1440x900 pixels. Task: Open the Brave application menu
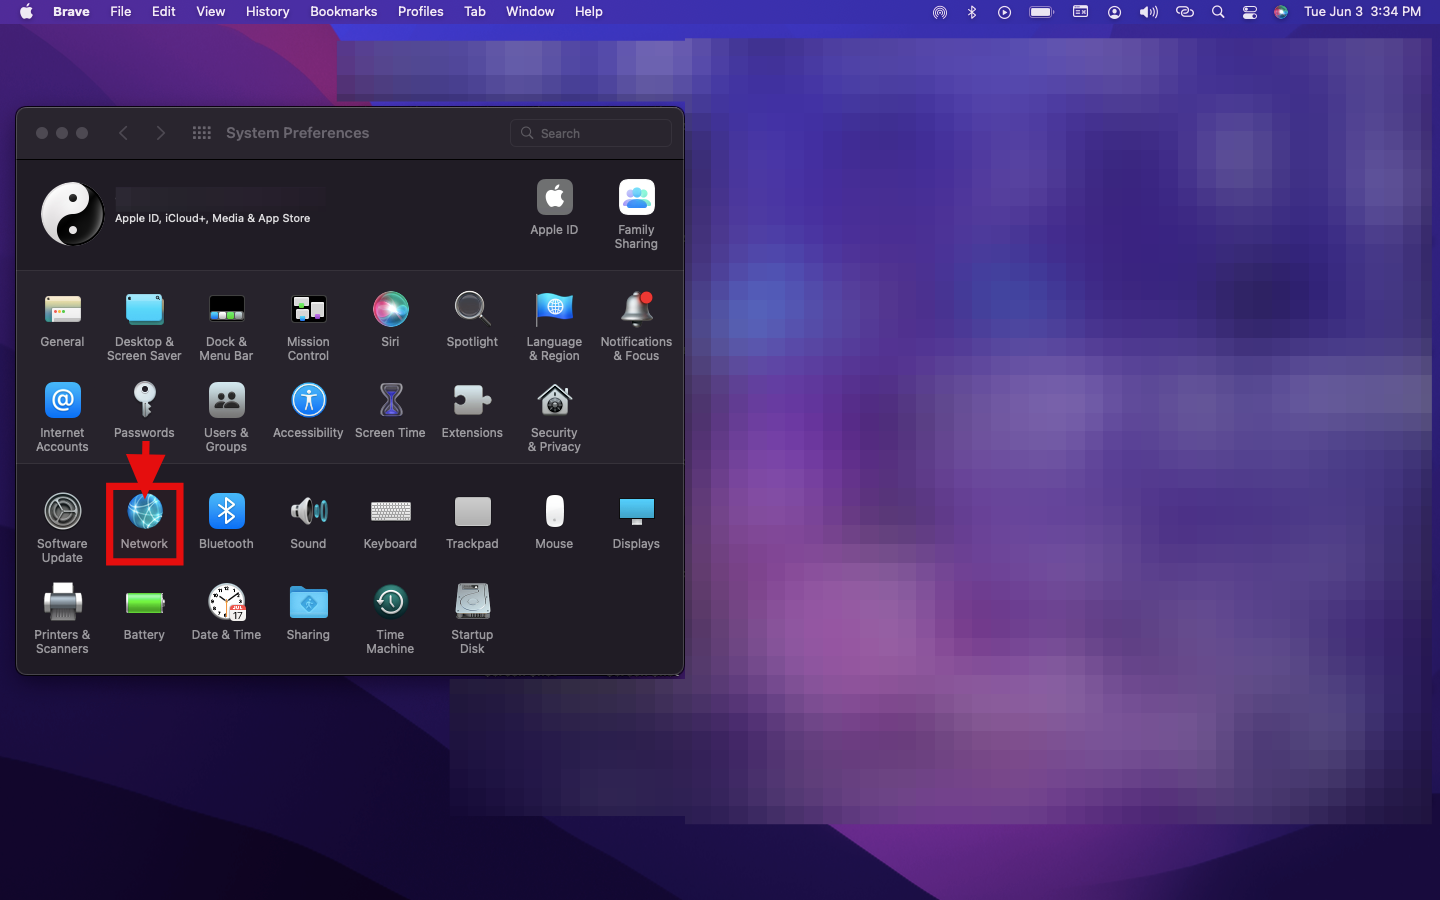click(x=71, y=12)
